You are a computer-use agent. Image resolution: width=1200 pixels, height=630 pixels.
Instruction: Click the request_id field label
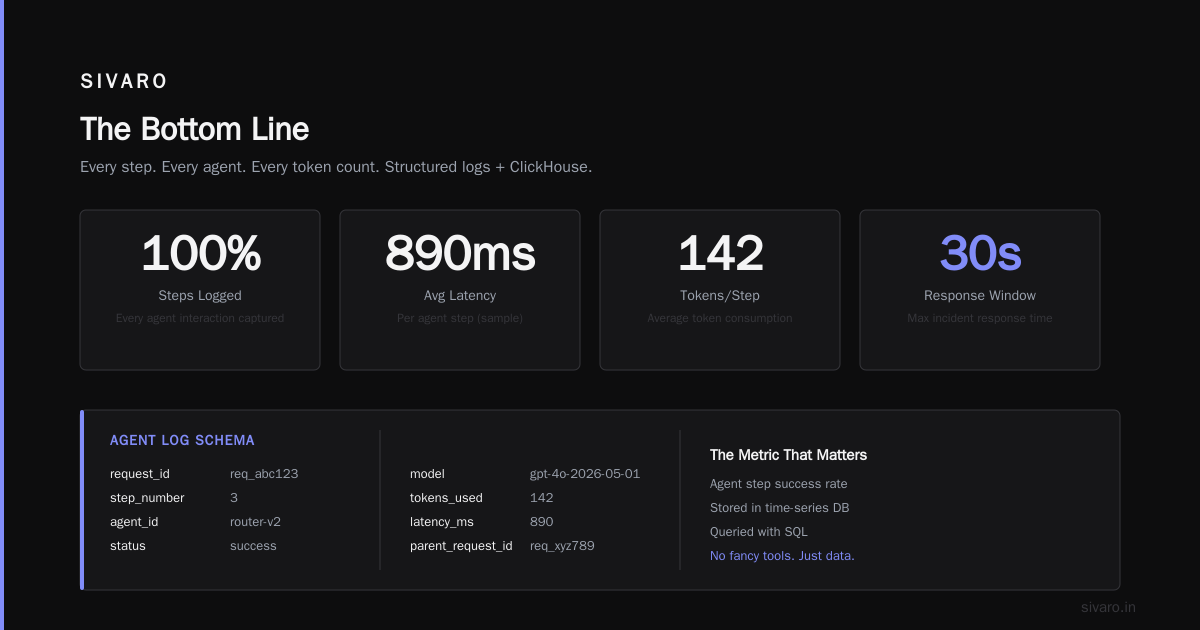[142, 474]
